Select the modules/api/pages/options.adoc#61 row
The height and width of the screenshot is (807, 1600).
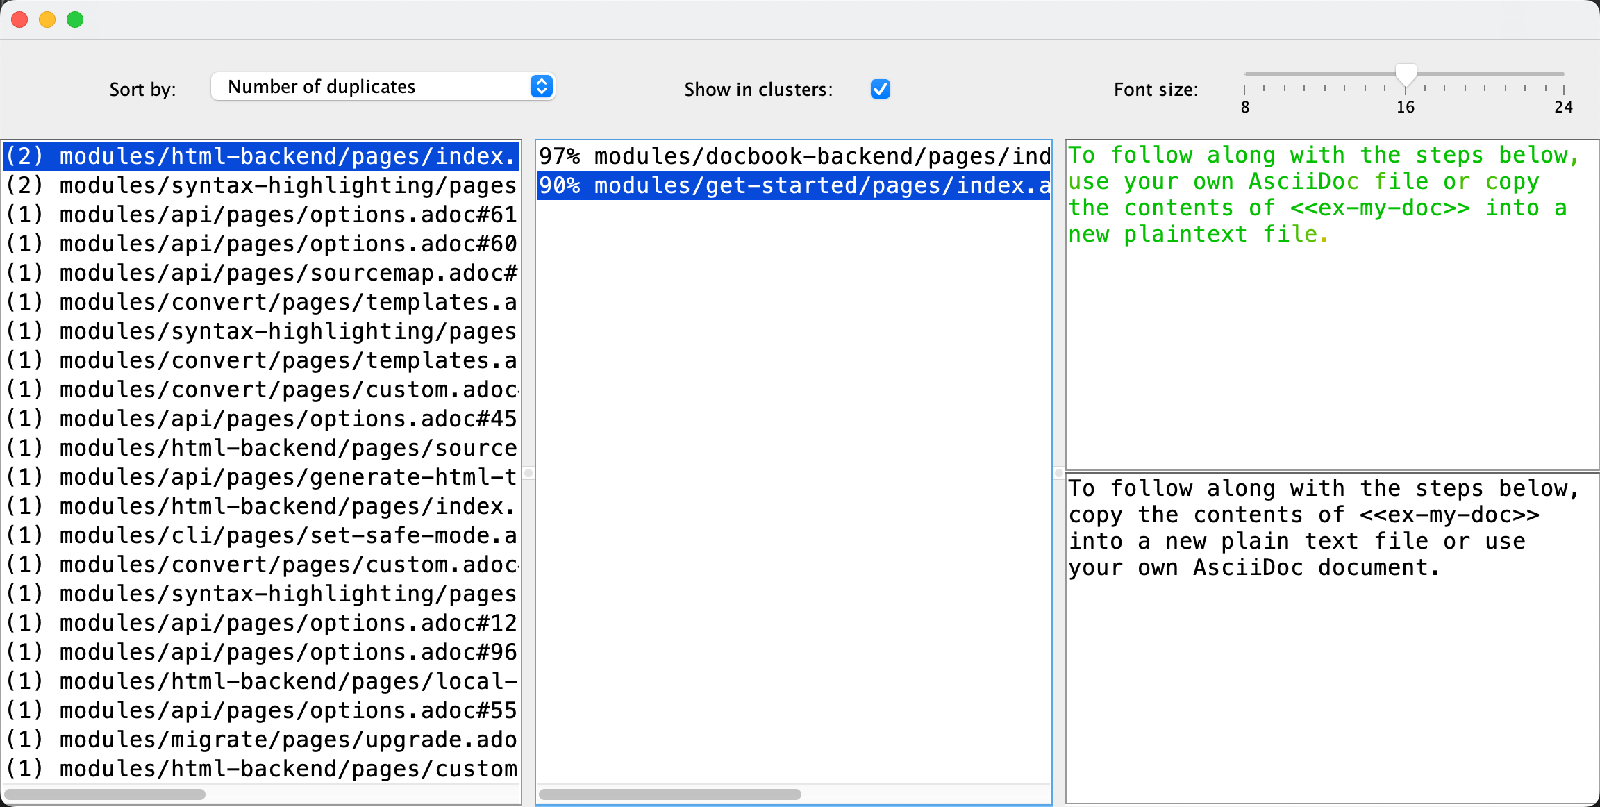click(x=262, y=214)
